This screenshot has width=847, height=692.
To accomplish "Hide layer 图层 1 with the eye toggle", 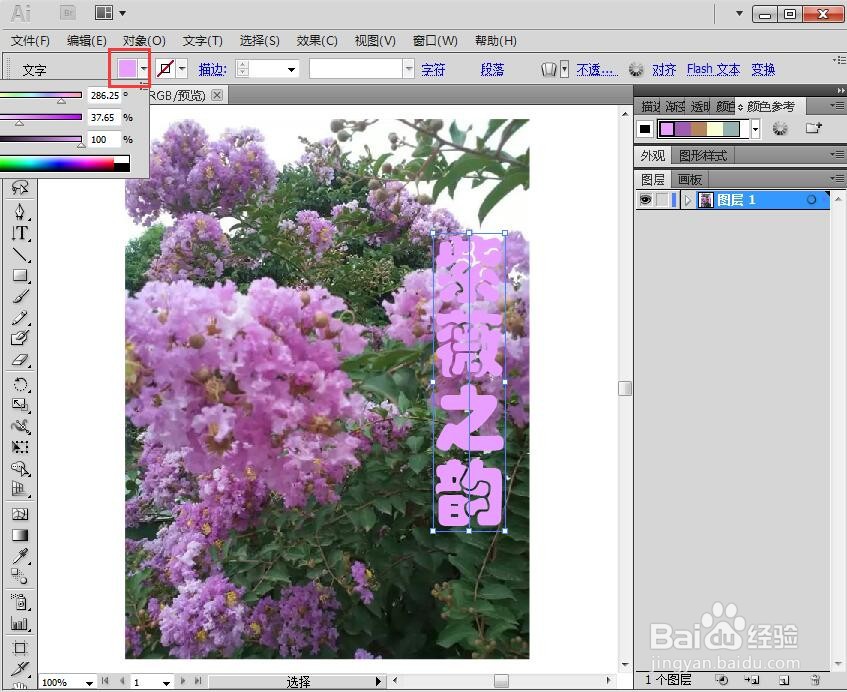I will [x=646, y=199].
